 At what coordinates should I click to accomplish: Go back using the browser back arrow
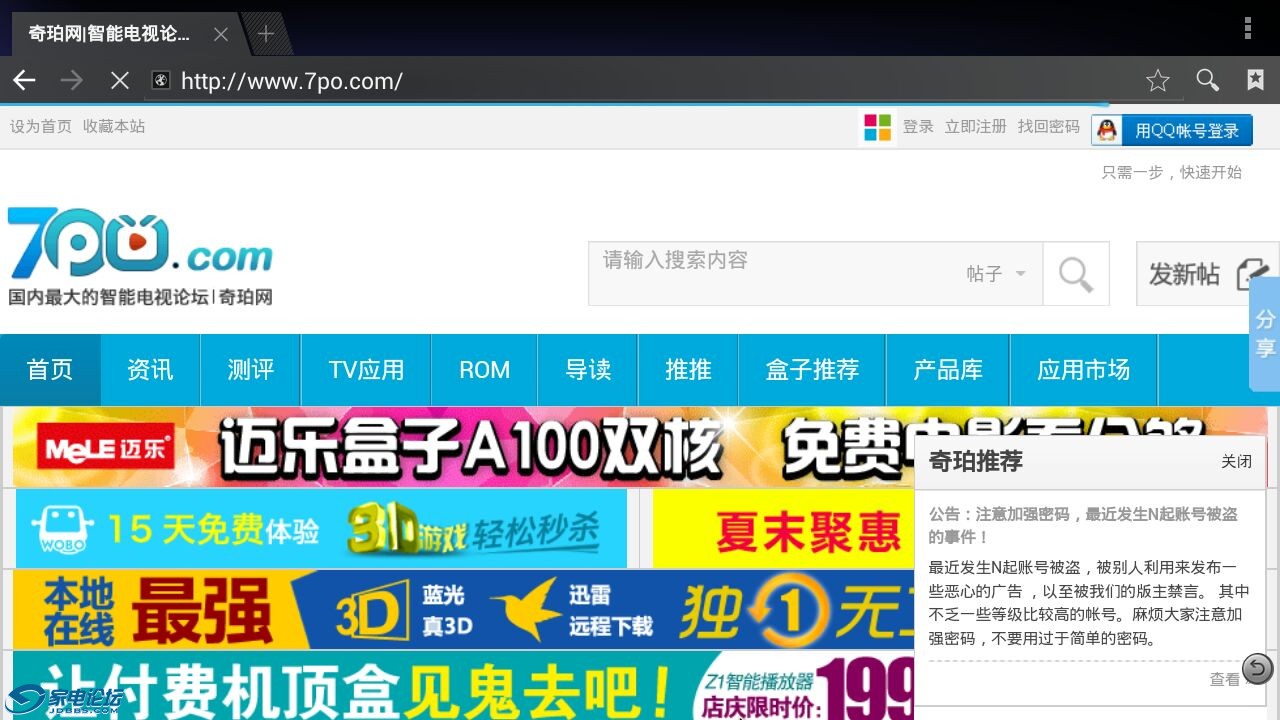pos(24,81)
